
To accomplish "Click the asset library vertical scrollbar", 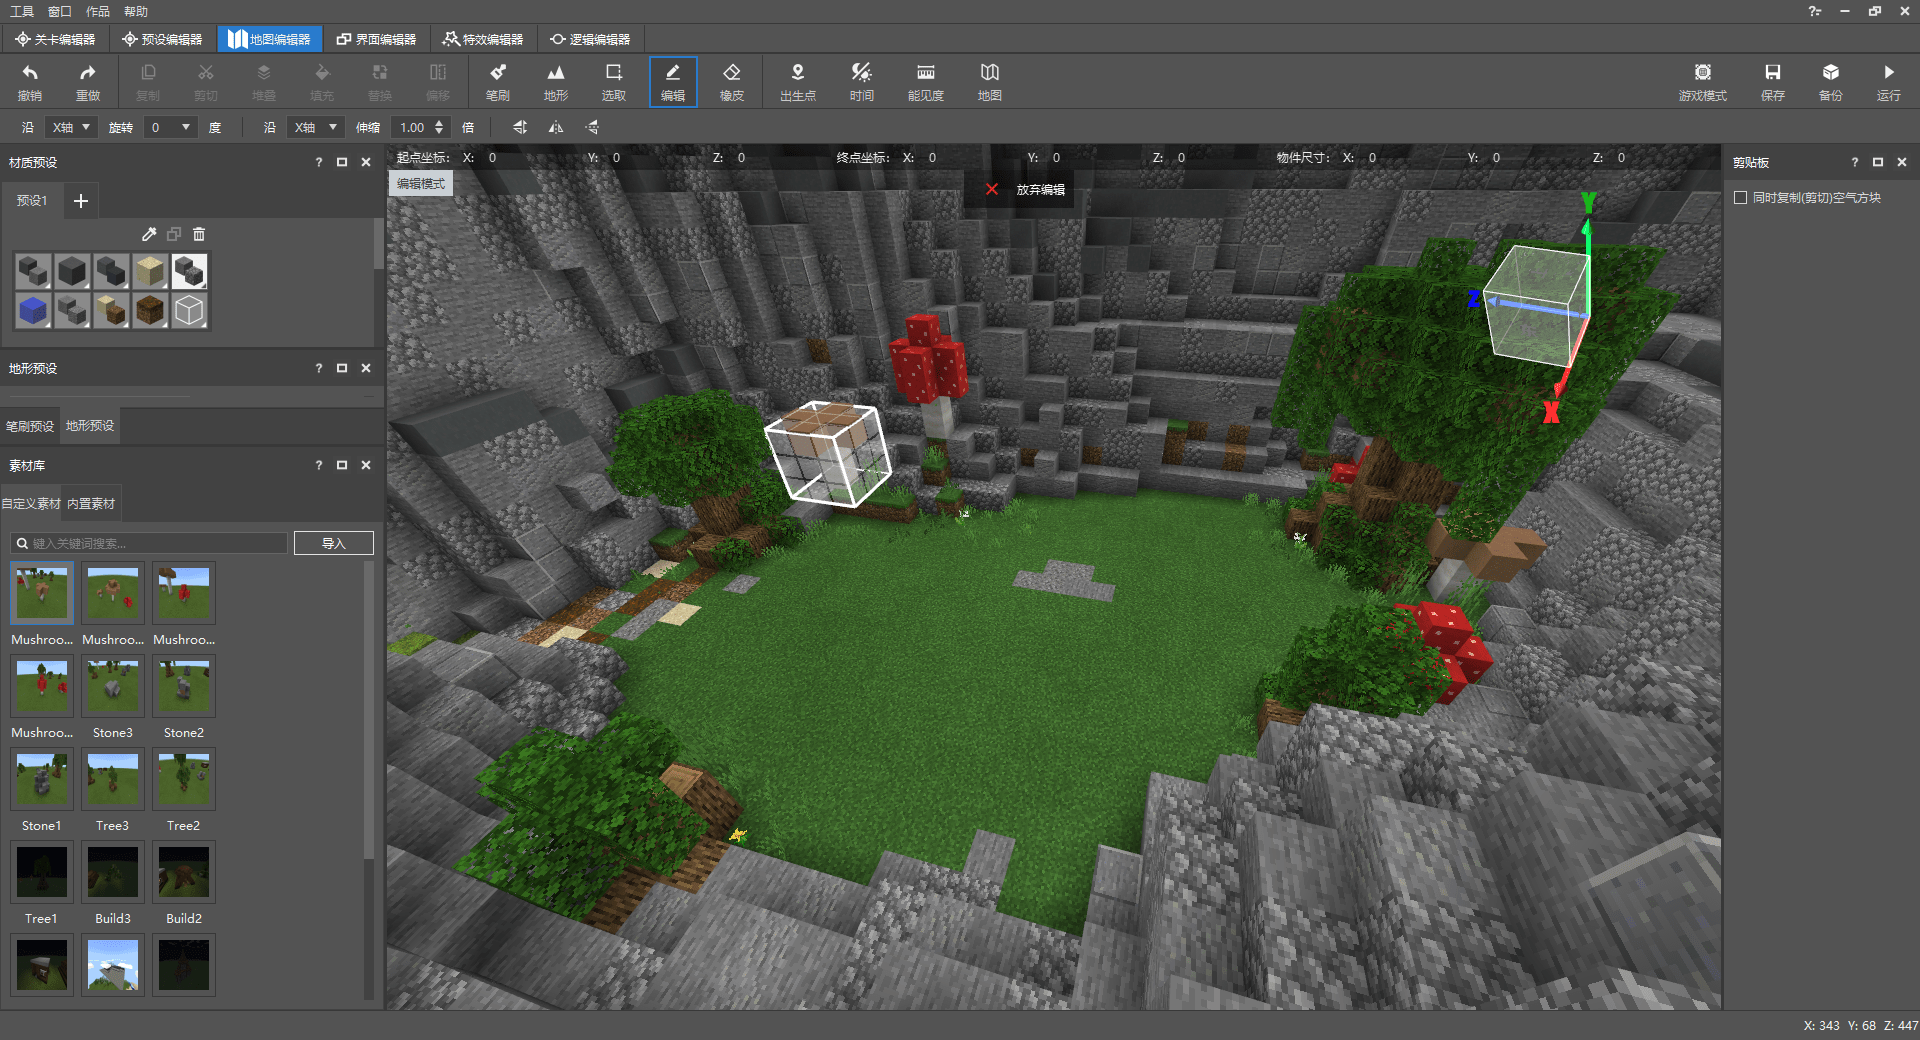I will [x=368, y=710].
